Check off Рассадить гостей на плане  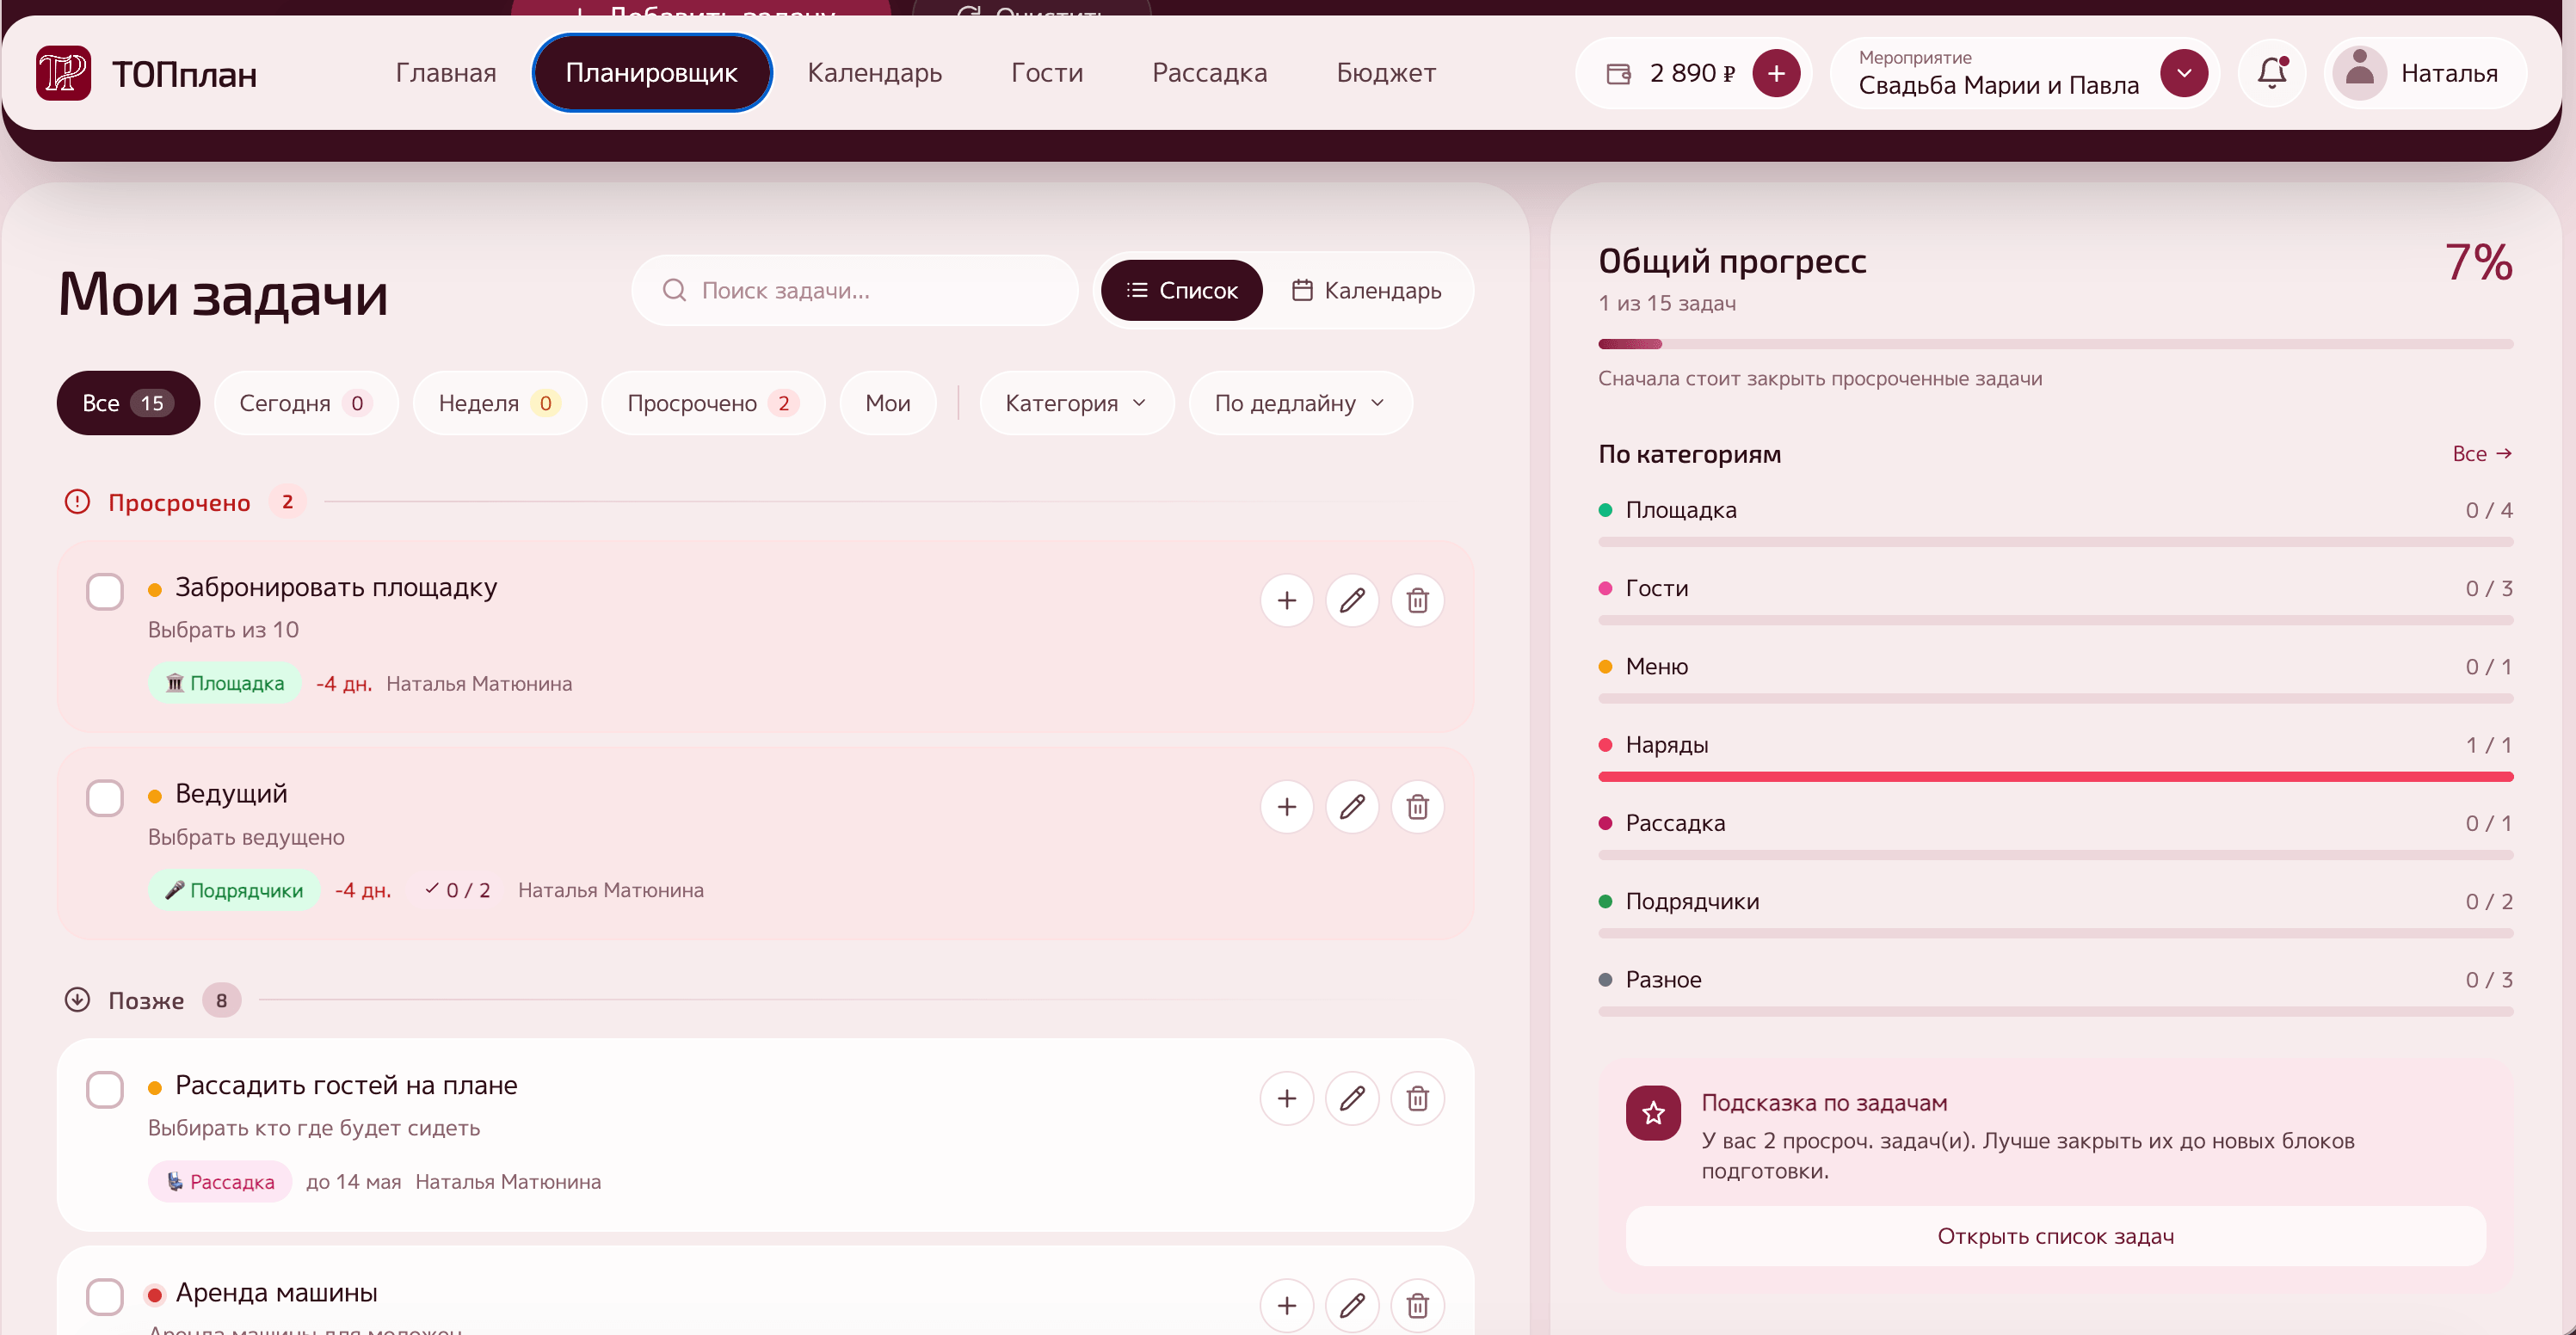[104, 1090]
